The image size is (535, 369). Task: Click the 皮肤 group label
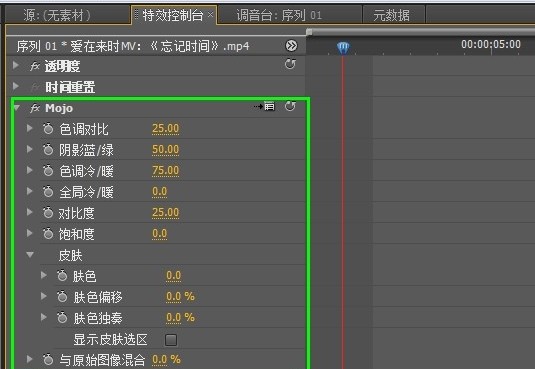point(70,255)
